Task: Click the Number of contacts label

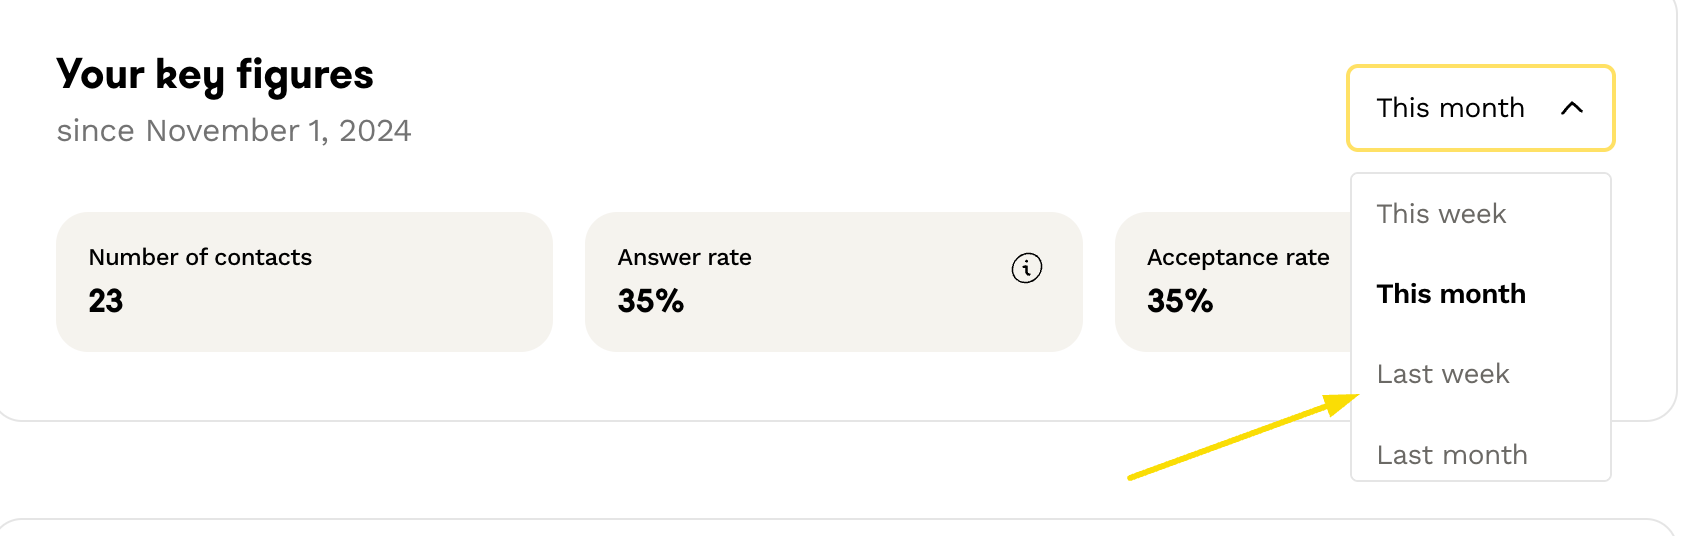Action: pyautogui.click(x=200, y=257)
